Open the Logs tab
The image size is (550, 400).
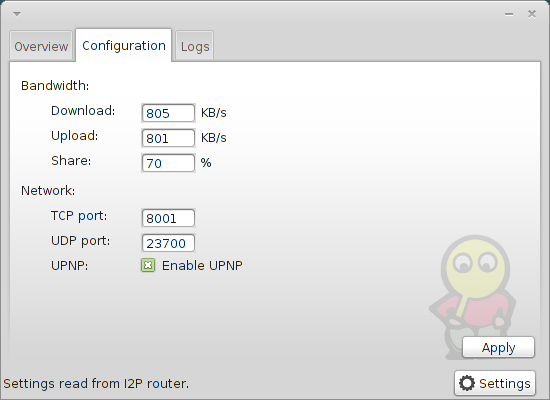point(195,46)
